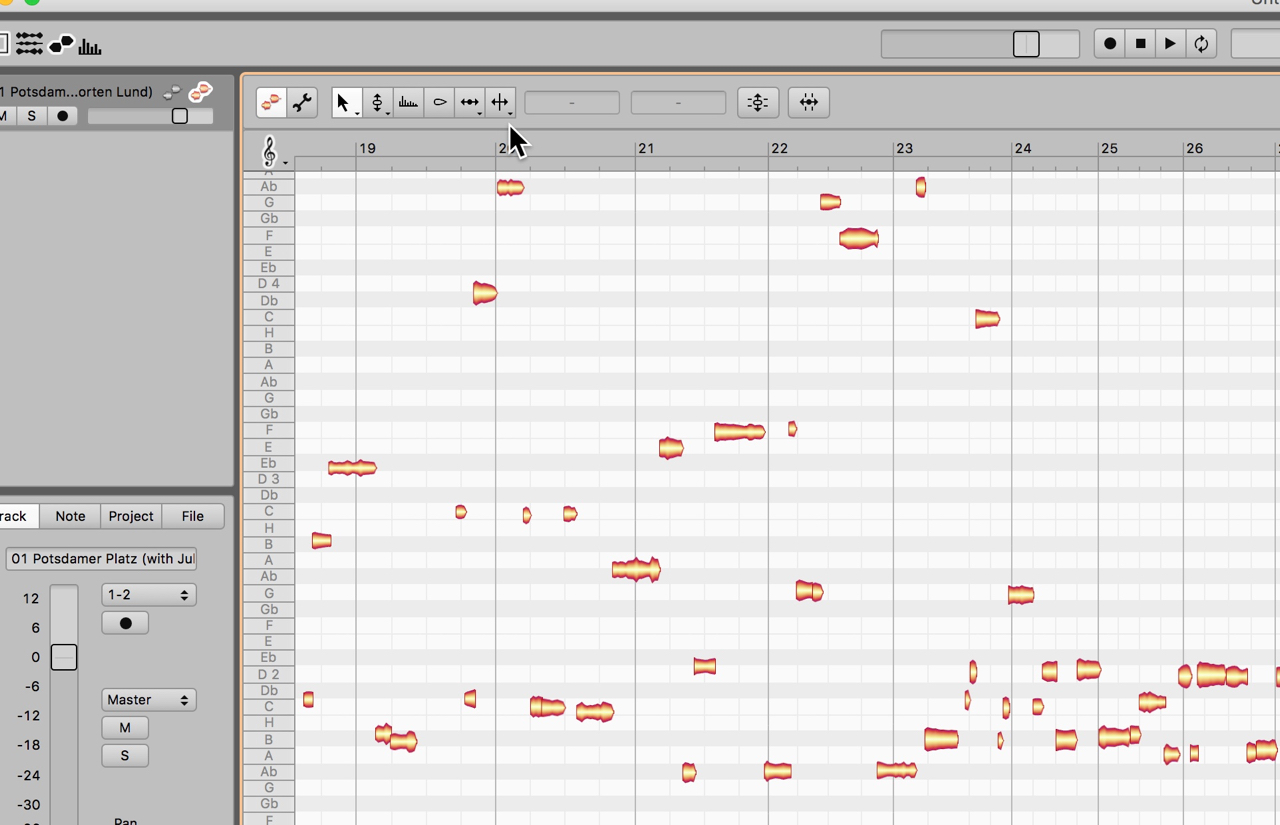Select the Amplitude tool
This screenshot has width=1280, height=825.
(x=439, y=102)
